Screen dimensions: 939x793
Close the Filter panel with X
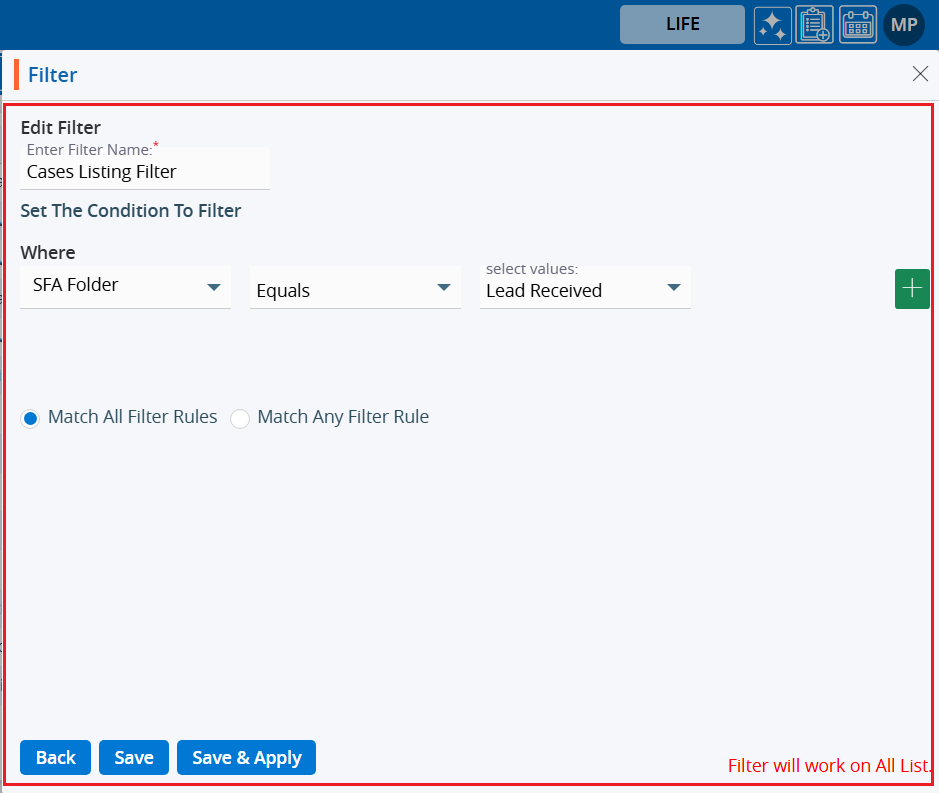click(x=920, y=73)
